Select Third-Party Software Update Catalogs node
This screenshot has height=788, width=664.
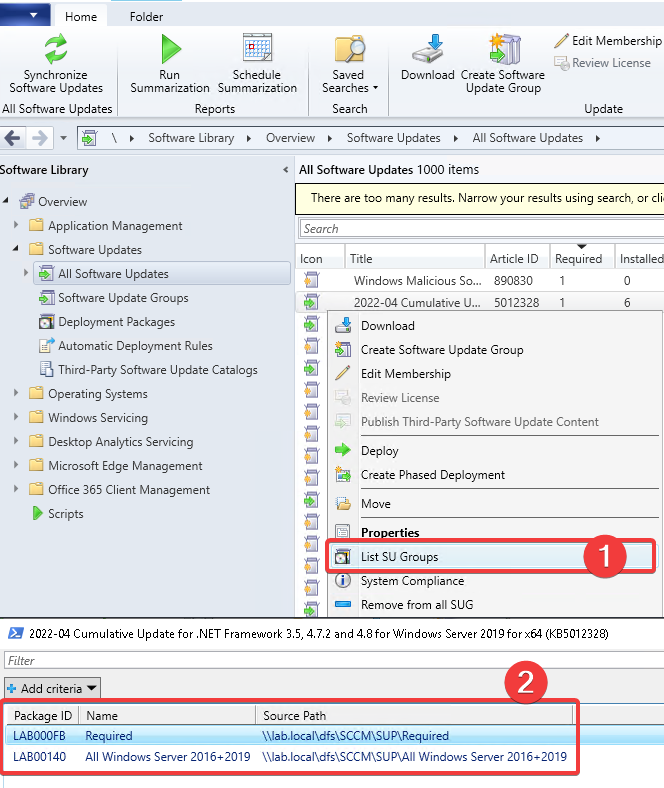(x=158, y=370)
